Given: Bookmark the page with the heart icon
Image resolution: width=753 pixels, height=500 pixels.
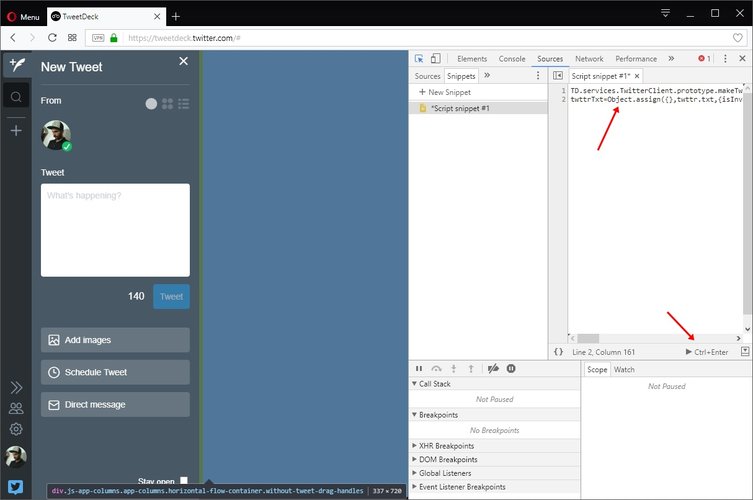Looking at the screenshot, I should 738,37.
